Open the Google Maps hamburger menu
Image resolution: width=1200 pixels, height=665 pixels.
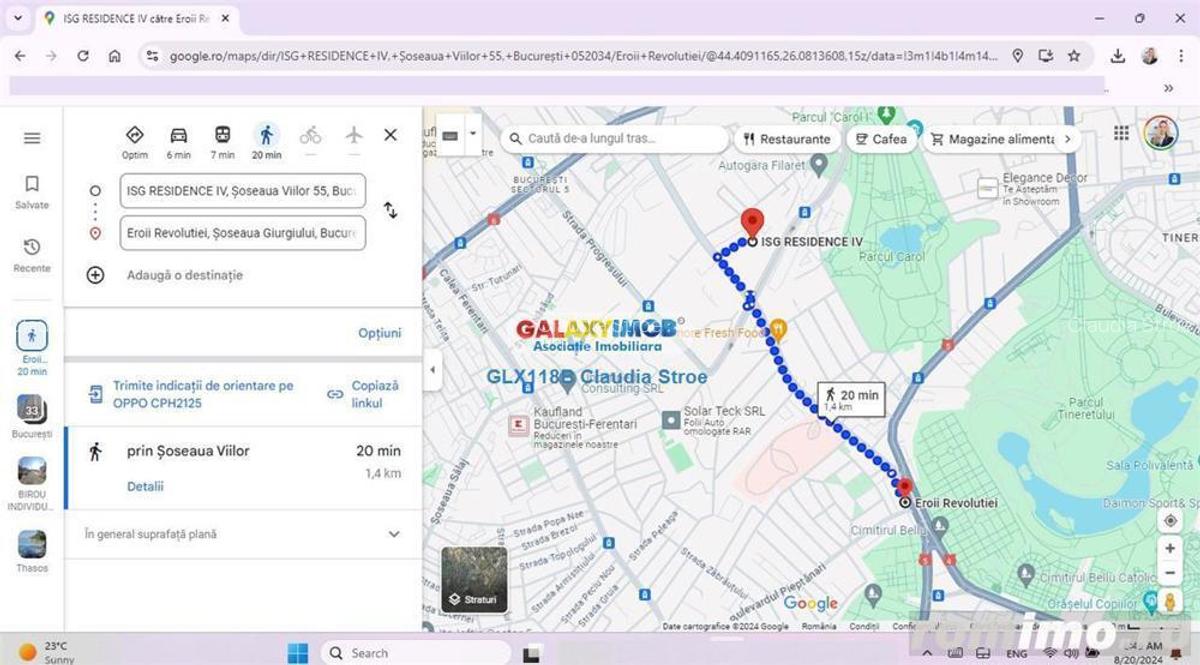(x=32, y=138)
